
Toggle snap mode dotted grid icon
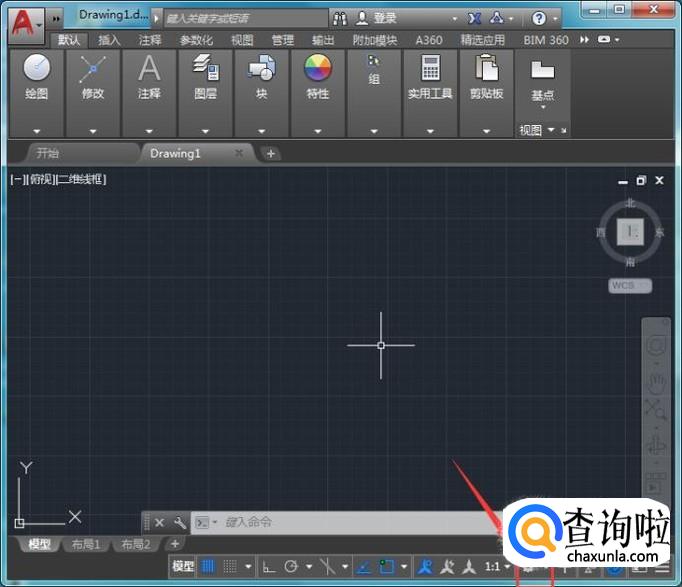[230, 566]
